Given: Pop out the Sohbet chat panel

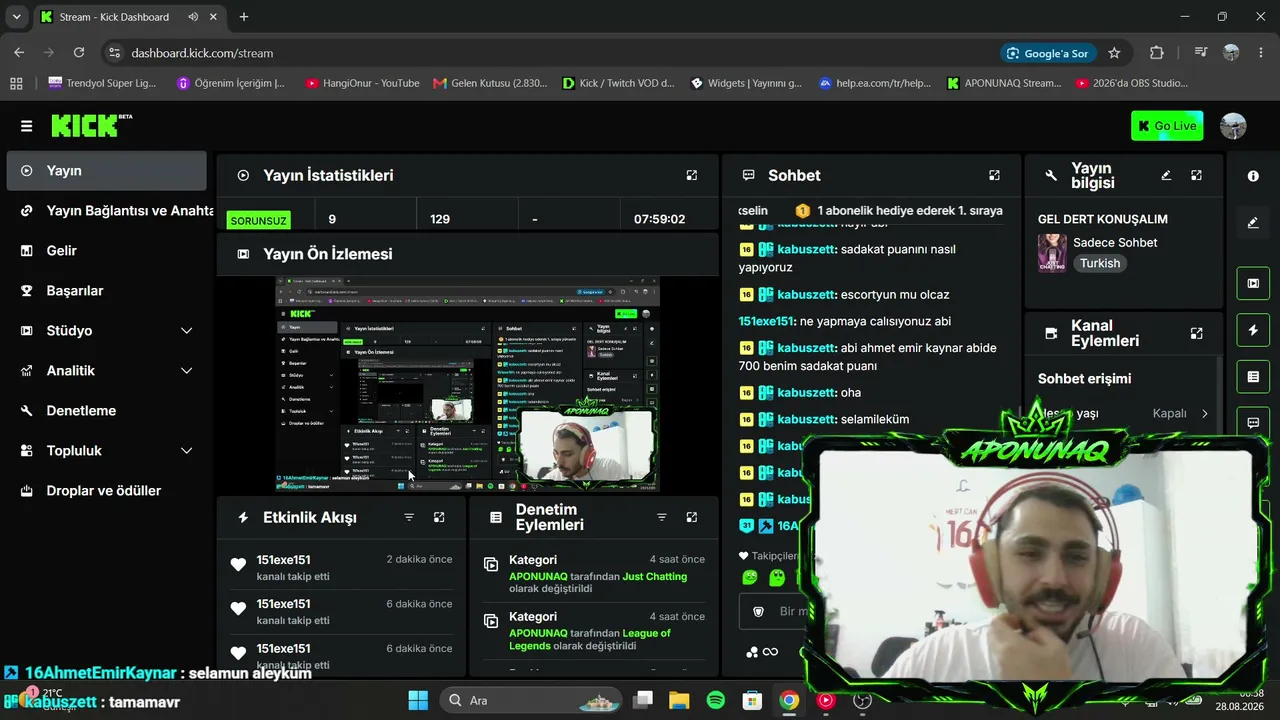Looking at the screenshot, I should click(994, 175).
